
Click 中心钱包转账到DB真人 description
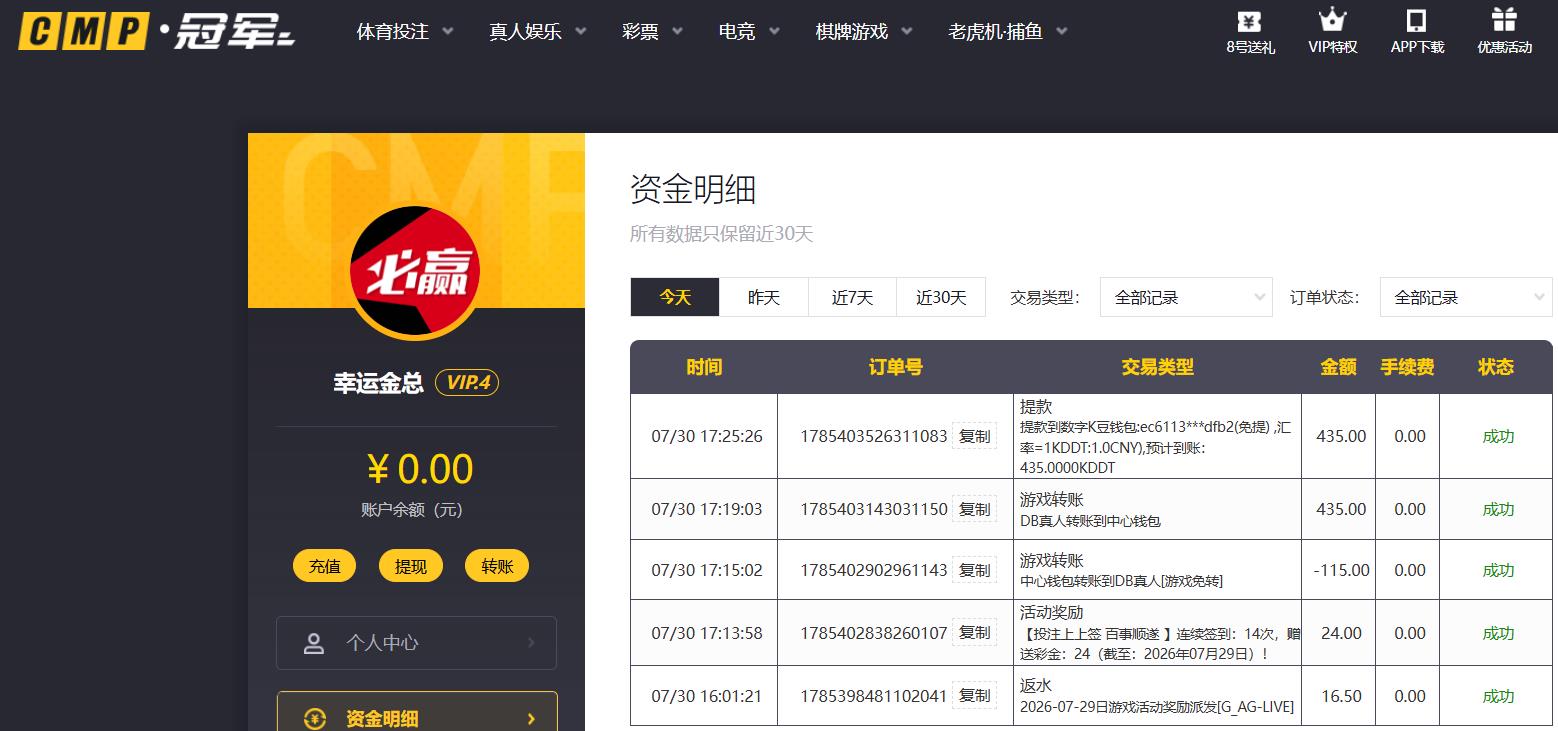pyautogui.click(x=1121, y=581)
